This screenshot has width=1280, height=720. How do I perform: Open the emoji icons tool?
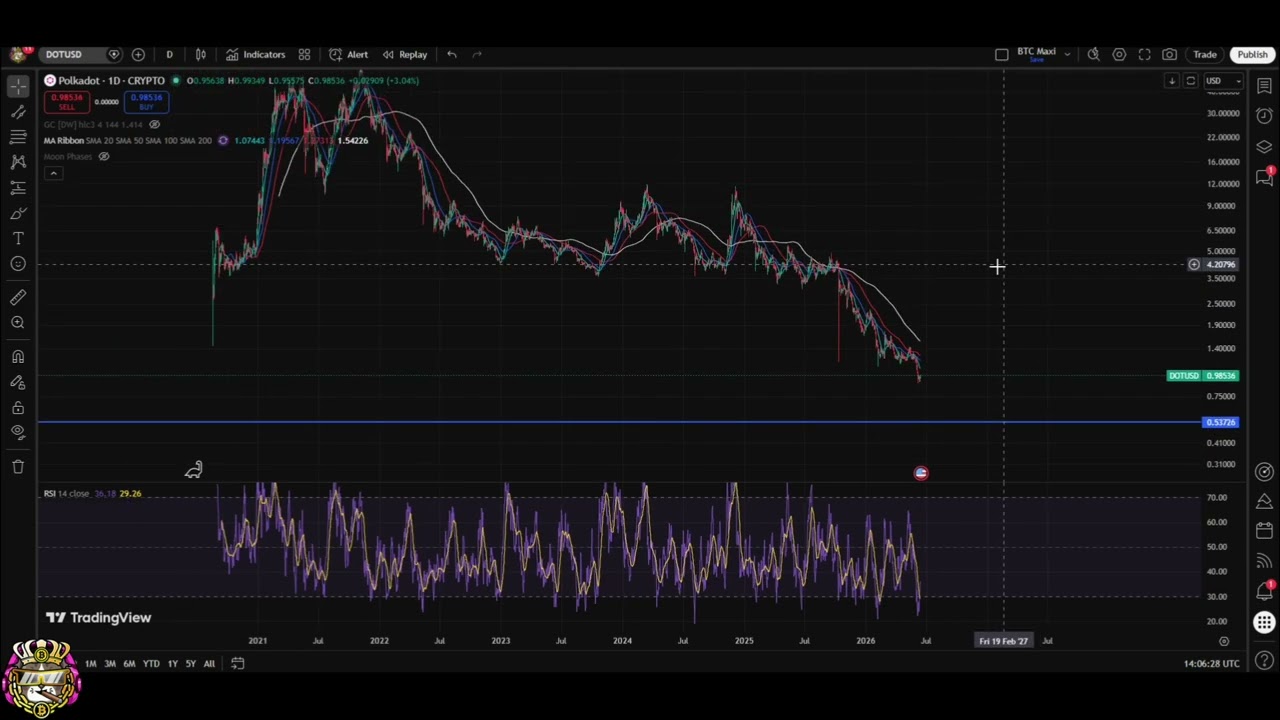tap(18, 264)
